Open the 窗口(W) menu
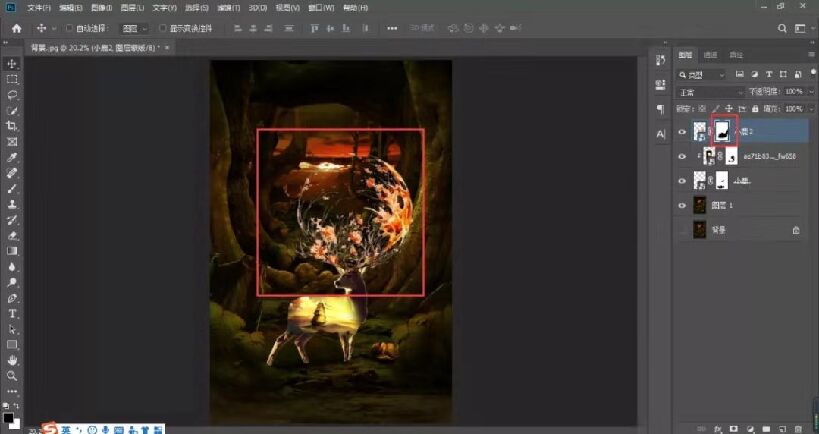Screen dimensions: 819x434 coord(321,8)
